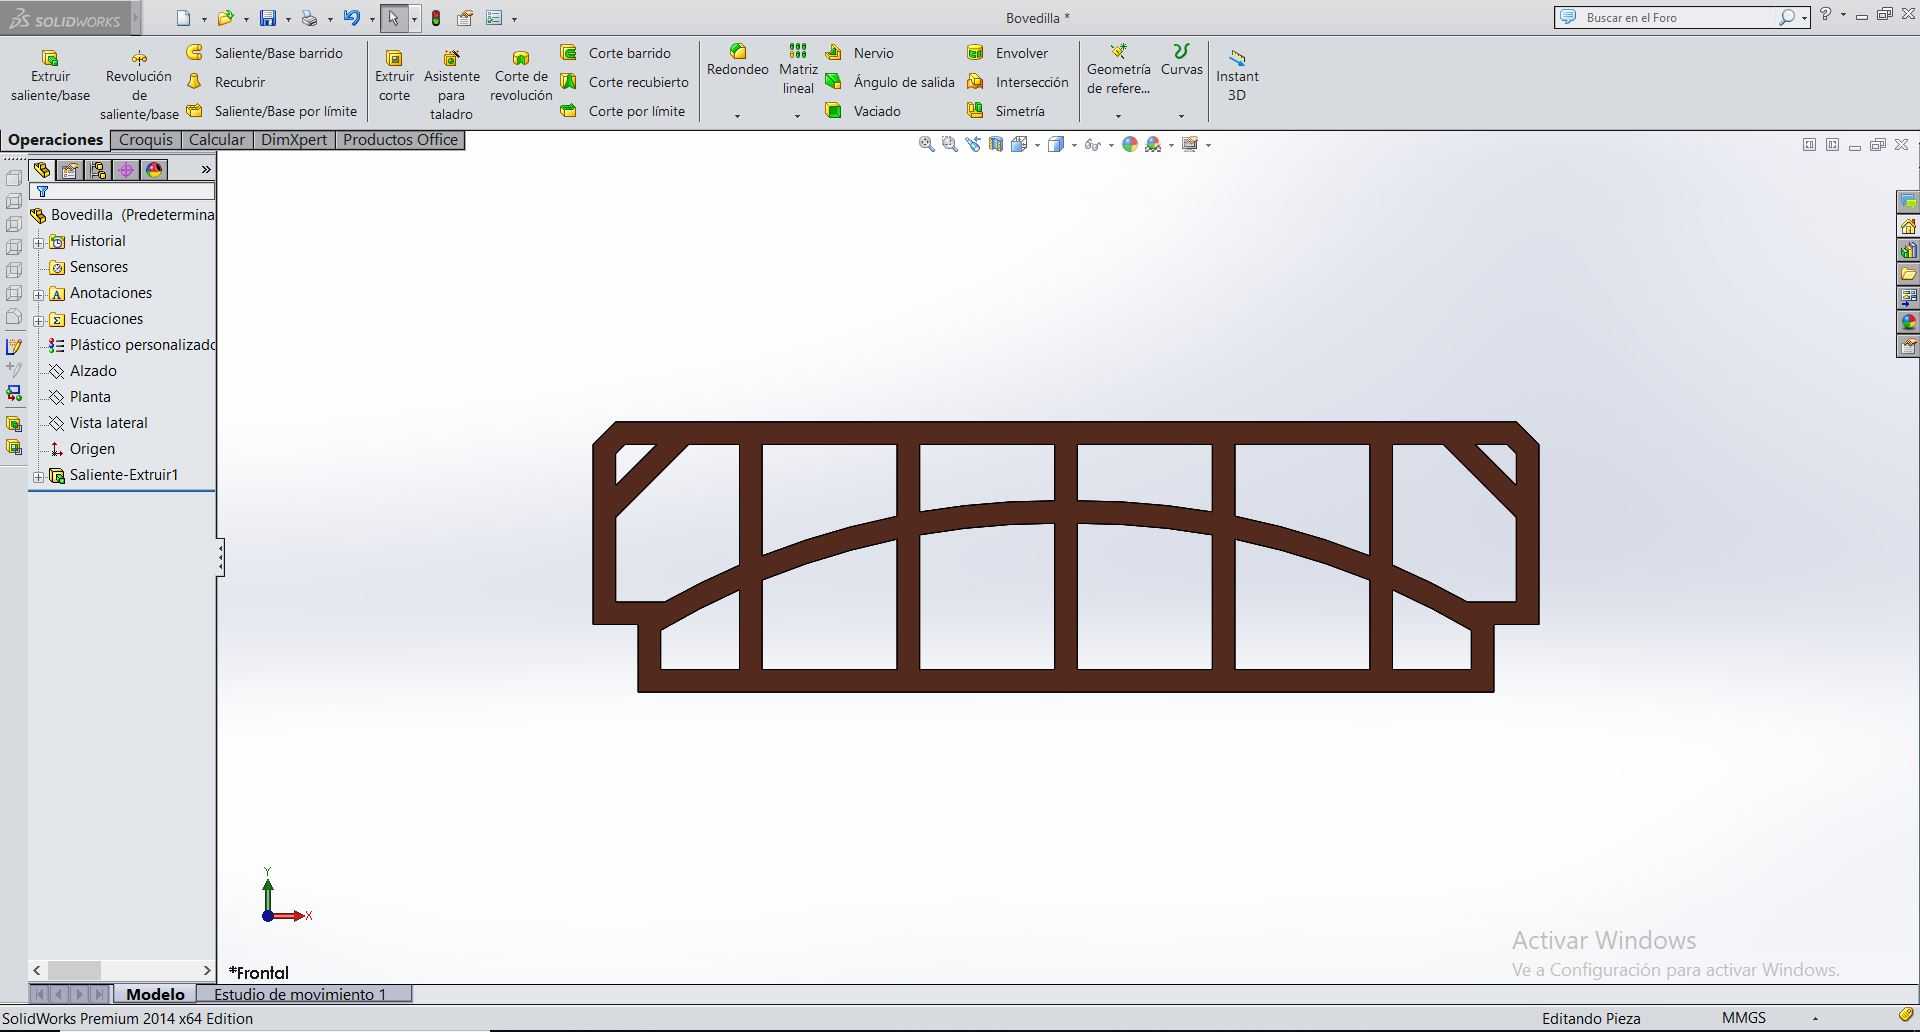Switch to the DimXpert tab
The height and width of the screenshot is (1032, 1920).
(294, 140)
